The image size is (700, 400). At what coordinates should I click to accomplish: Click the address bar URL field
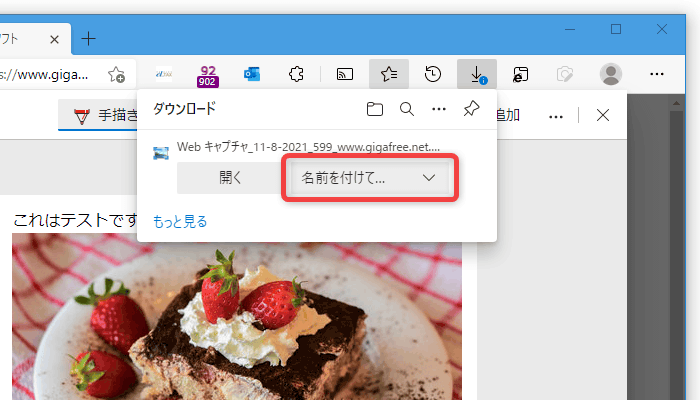[x=45, y=75]
